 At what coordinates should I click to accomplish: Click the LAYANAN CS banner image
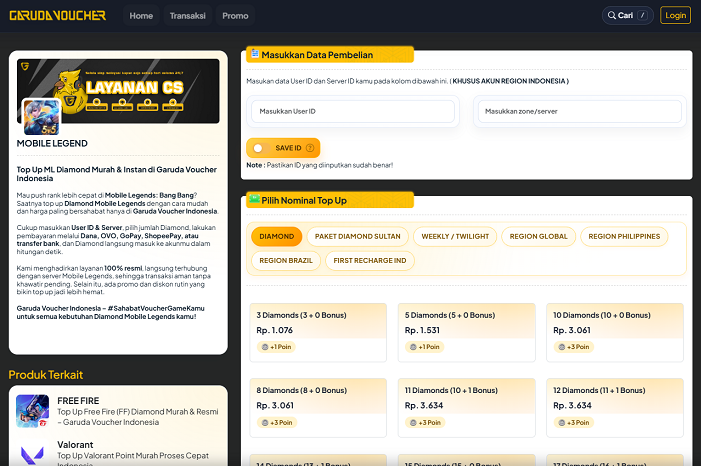tap(118, 91)
